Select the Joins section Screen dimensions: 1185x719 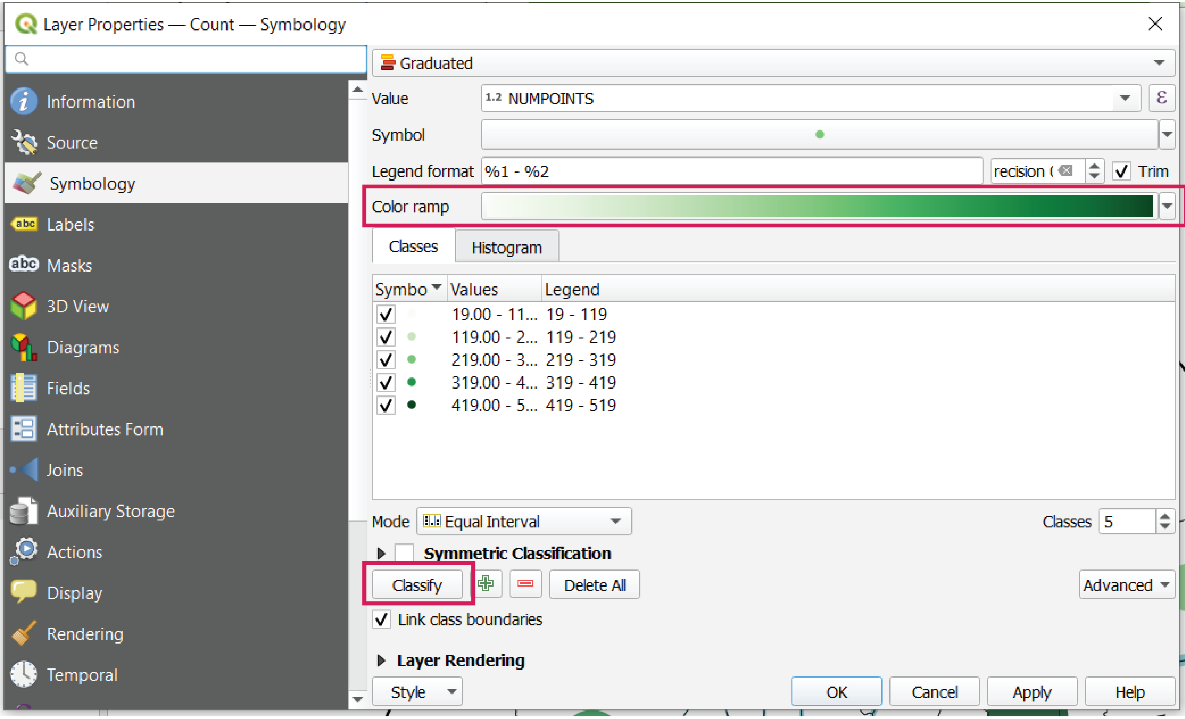[64, 471]
